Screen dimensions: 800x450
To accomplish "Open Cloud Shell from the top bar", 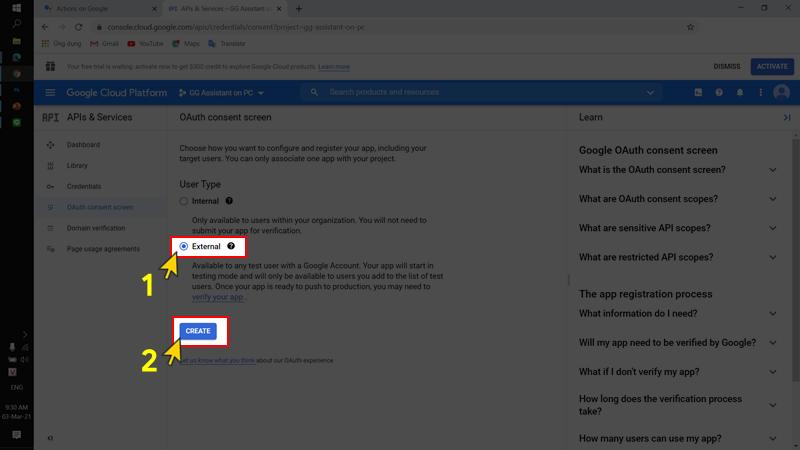I will (698, 93).
